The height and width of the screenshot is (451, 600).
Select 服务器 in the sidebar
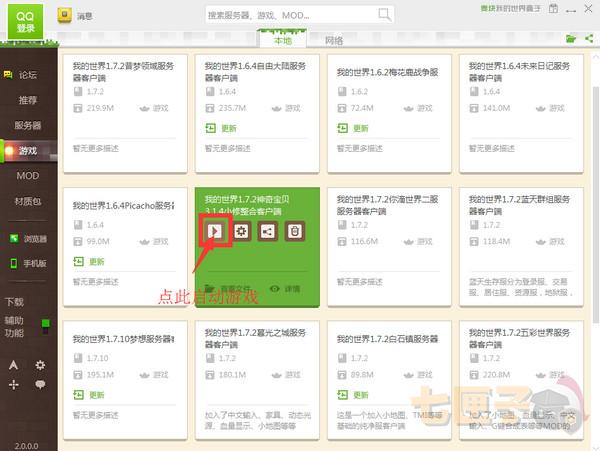coord(28,125)
